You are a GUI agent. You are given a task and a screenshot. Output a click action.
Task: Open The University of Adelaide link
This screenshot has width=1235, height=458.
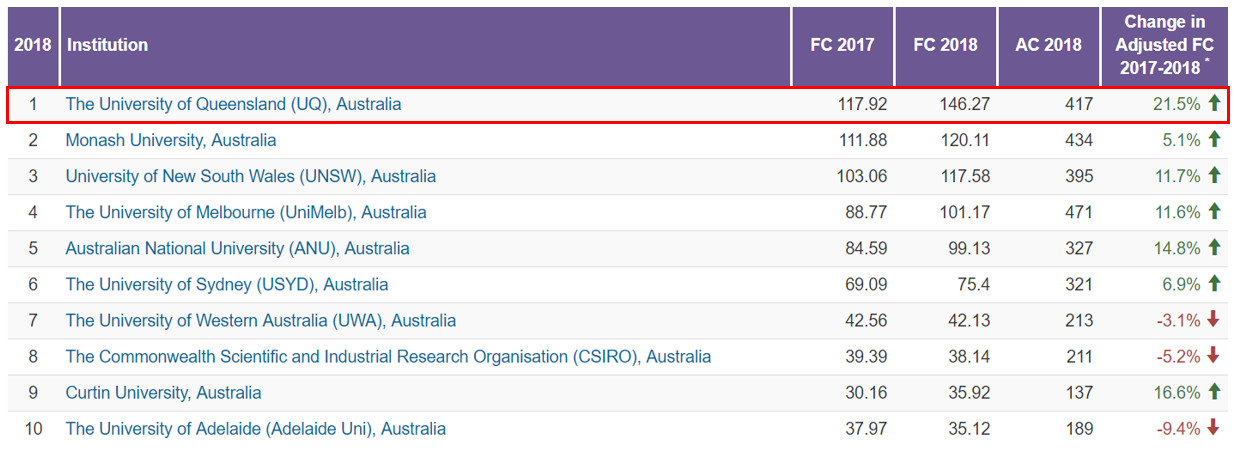(255, 428)
